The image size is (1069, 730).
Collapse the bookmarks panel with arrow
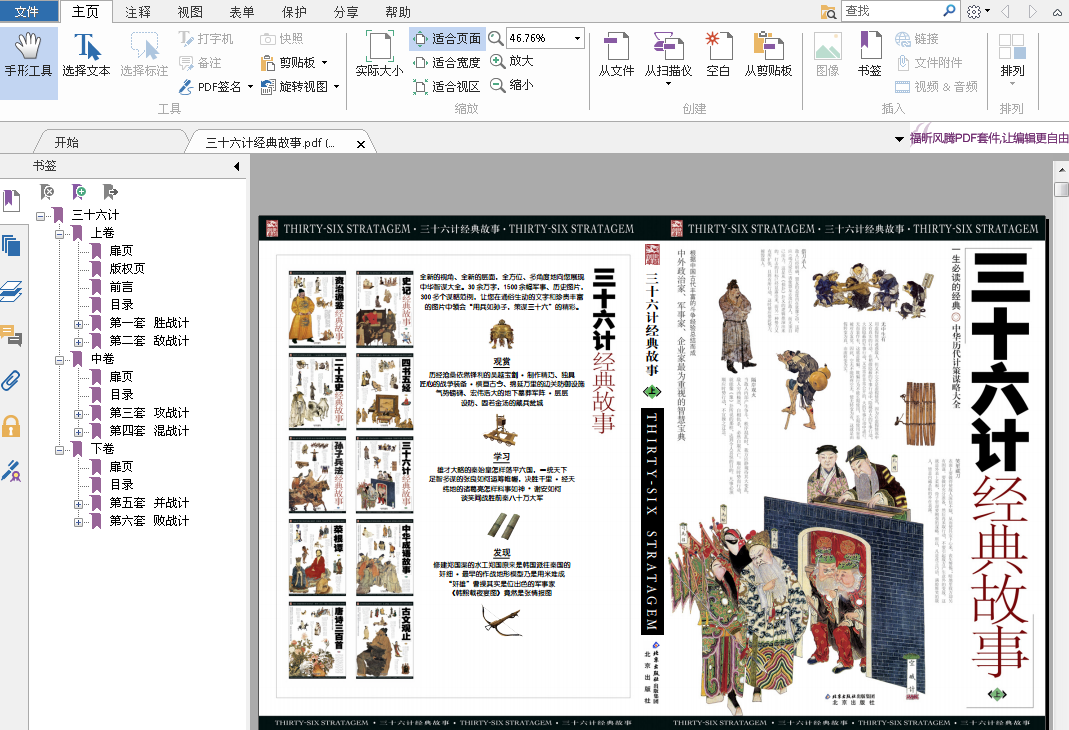tap(237, 166)
